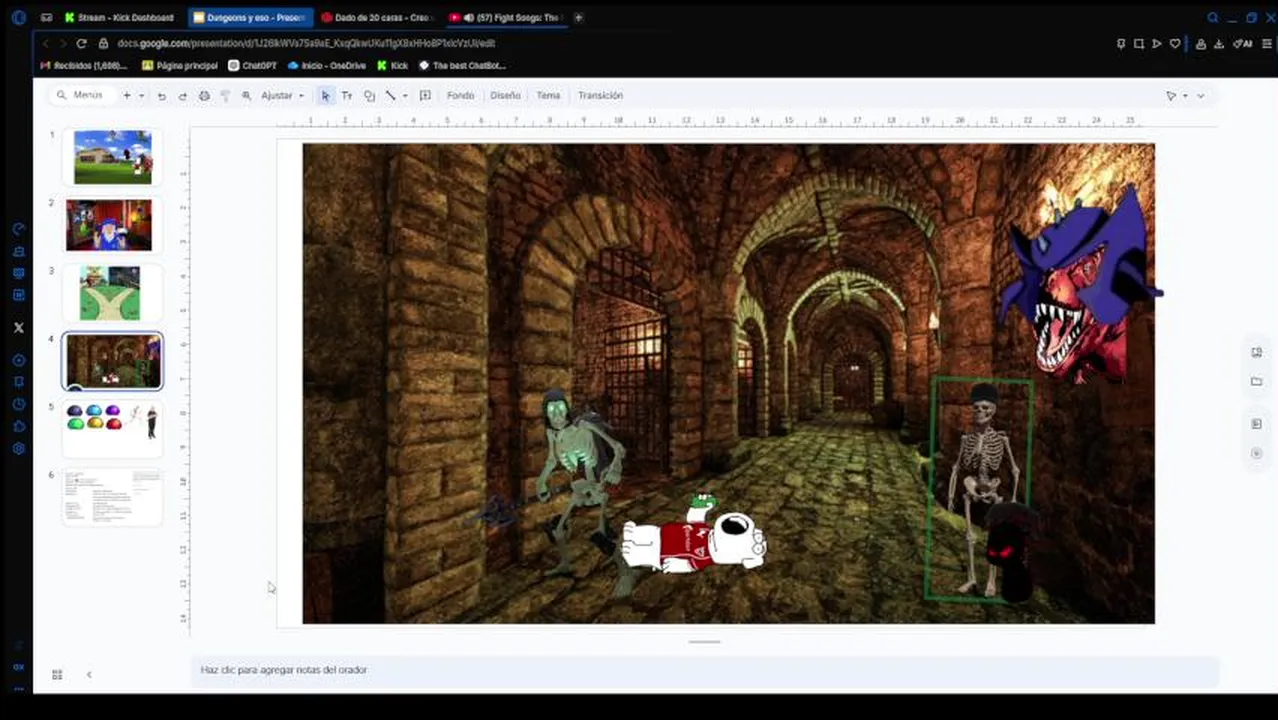Click the address bar URL

coord(306,44)
